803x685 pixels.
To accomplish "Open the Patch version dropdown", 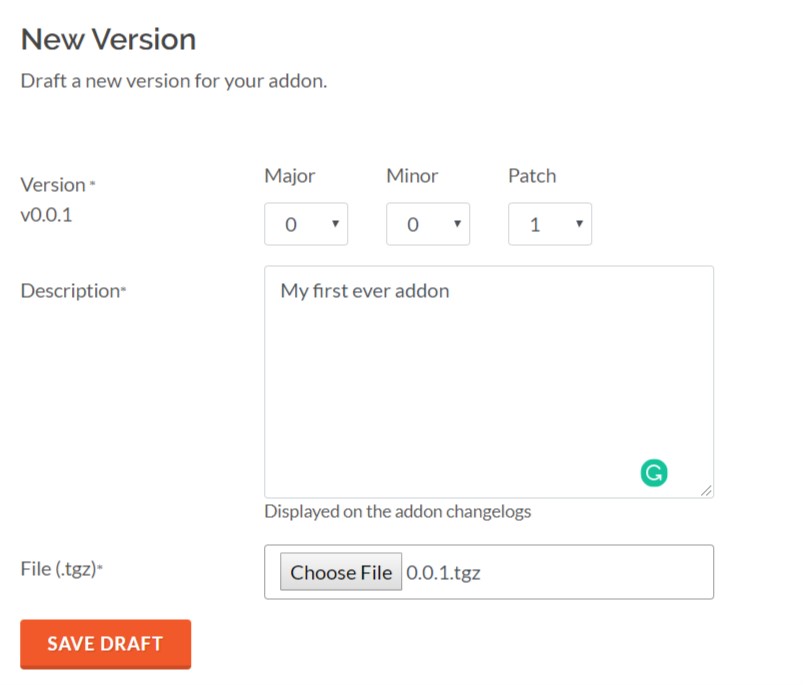I will pyautogui.click(x=550, y=224).
